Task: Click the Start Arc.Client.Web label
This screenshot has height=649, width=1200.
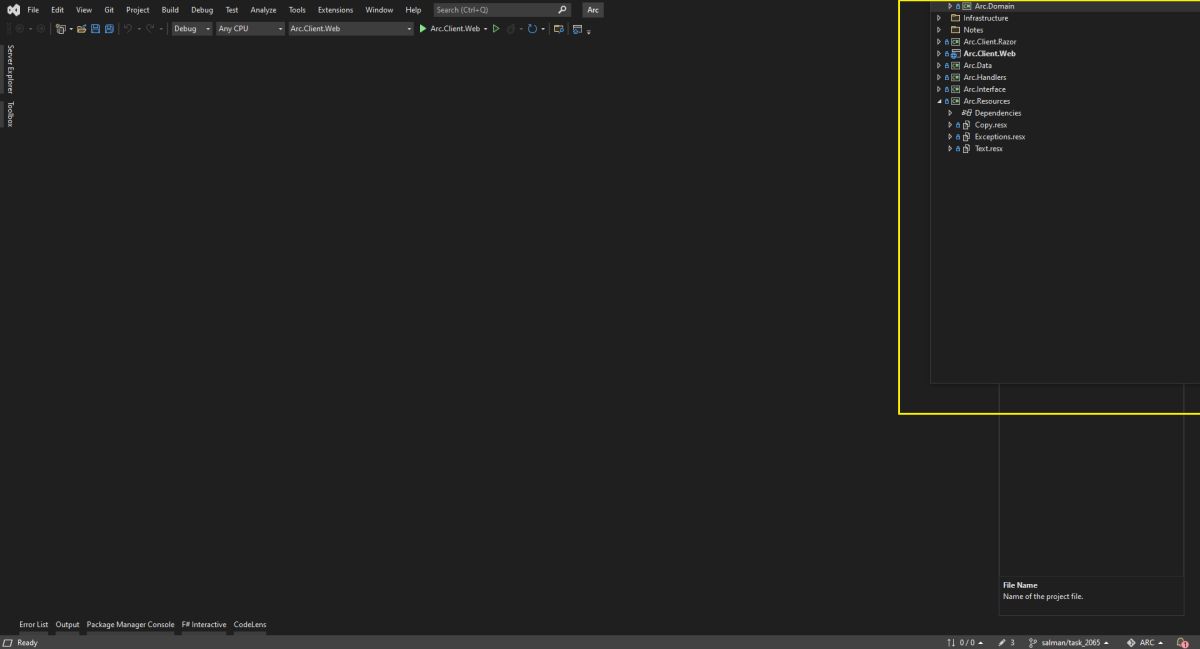Action: point(455,29)
